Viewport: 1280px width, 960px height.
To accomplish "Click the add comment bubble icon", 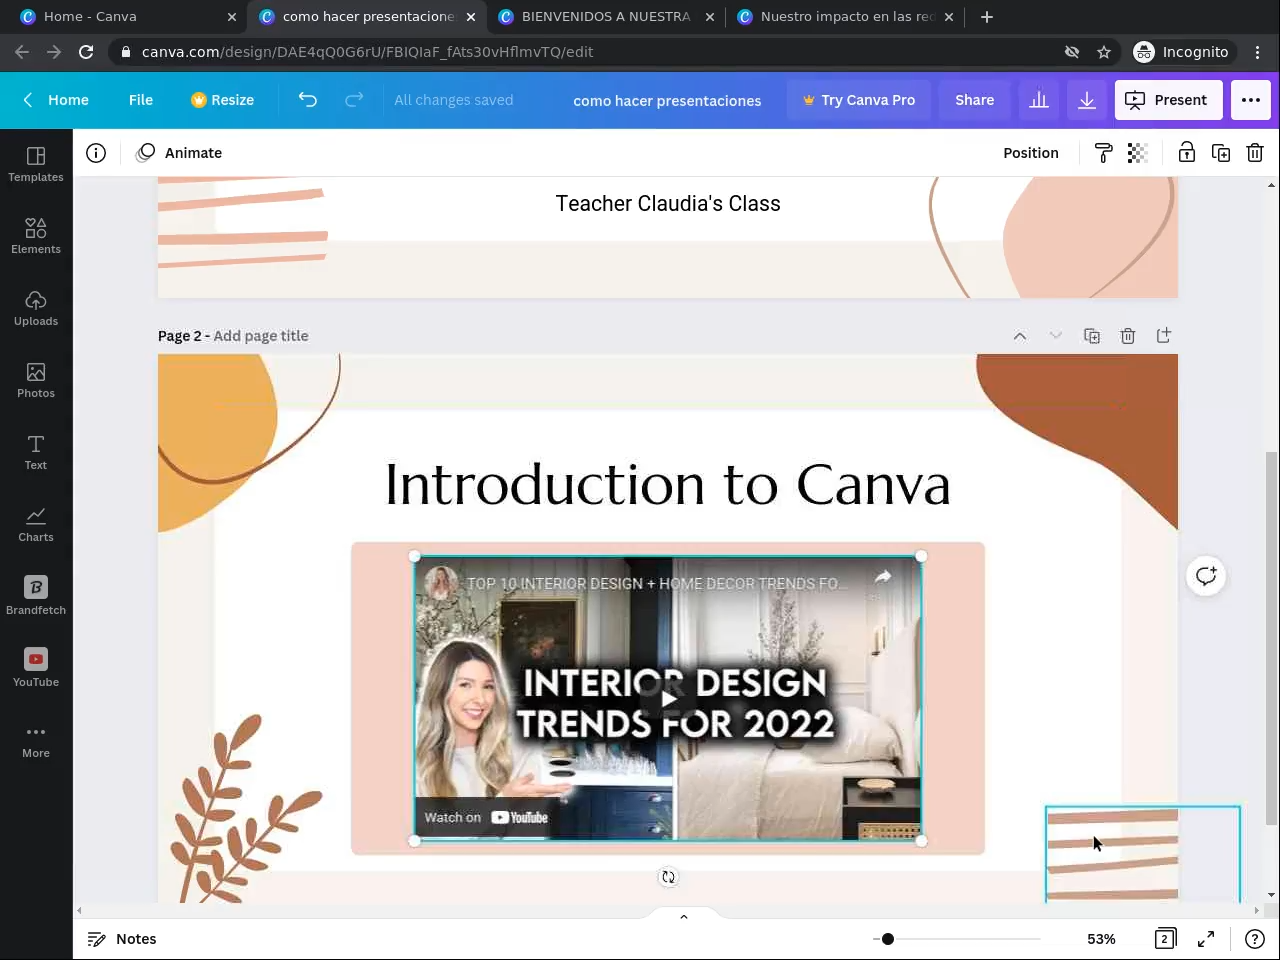I will [1206, 576].
